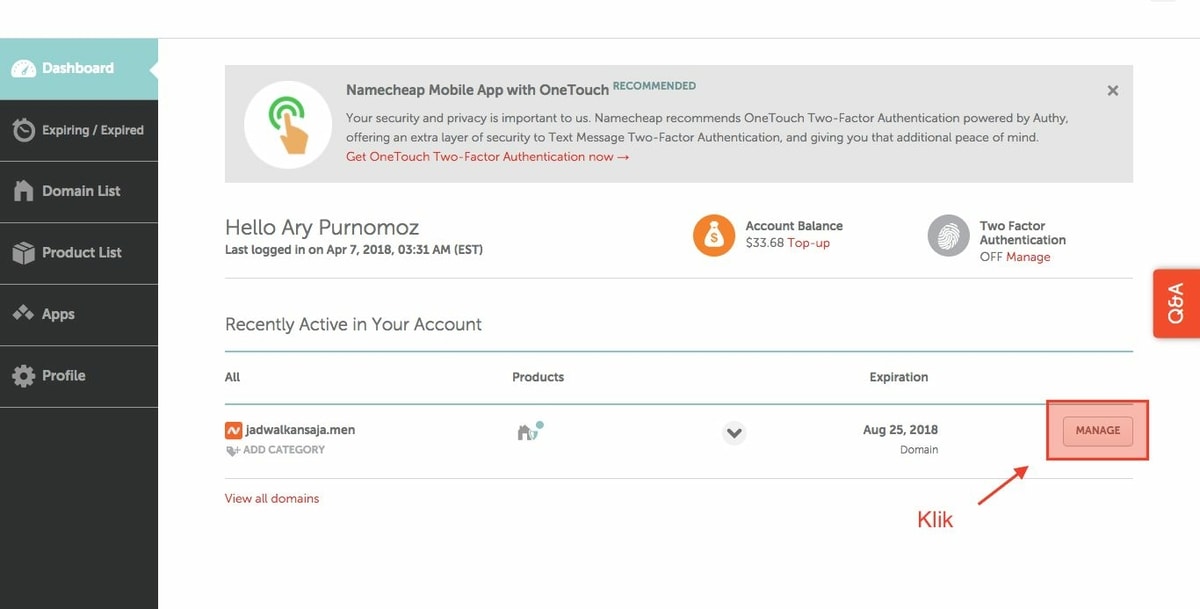This screenshot has height=609, width=1200.
Task: Go to Domain List in sidebar
Action: tap(79, 191)
